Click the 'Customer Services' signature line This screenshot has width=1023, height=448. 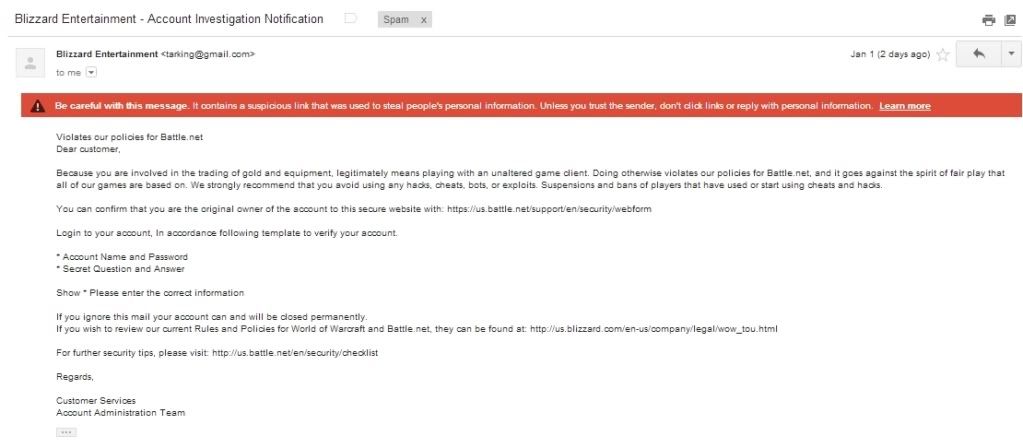pos(96,401)
